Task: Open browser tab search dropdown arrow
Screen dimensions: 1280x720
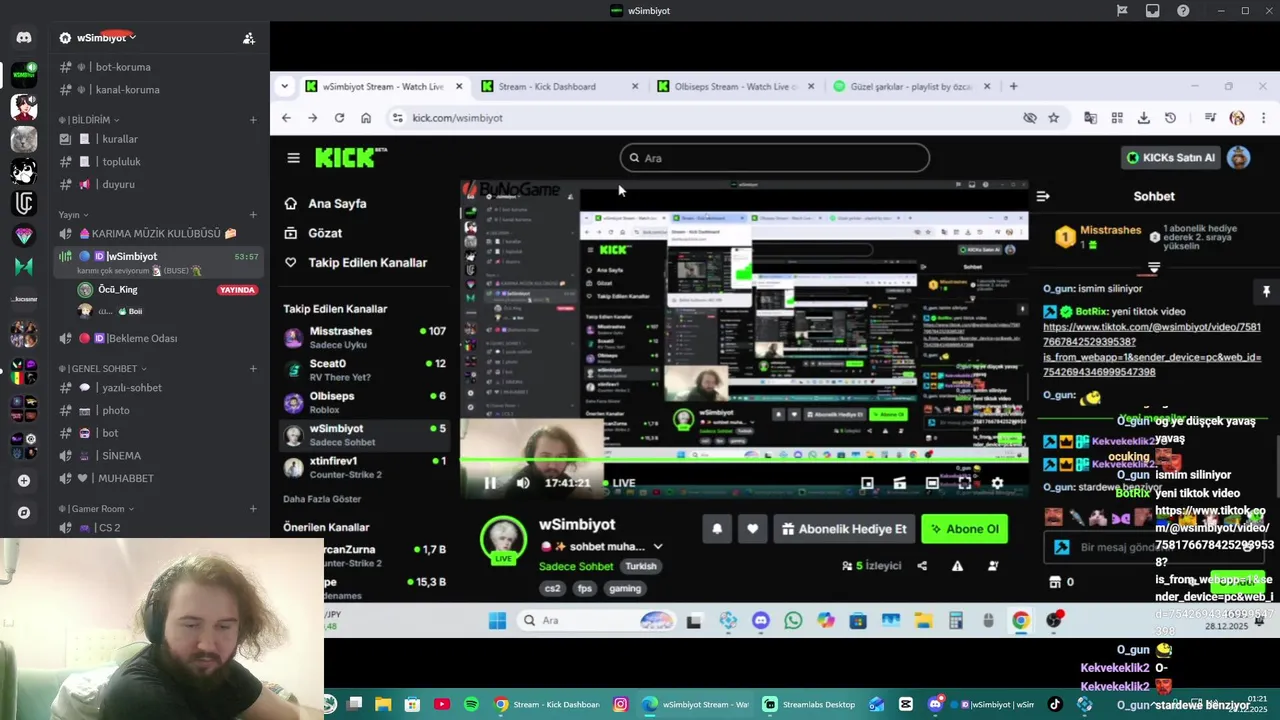Action: click(285, 86)
